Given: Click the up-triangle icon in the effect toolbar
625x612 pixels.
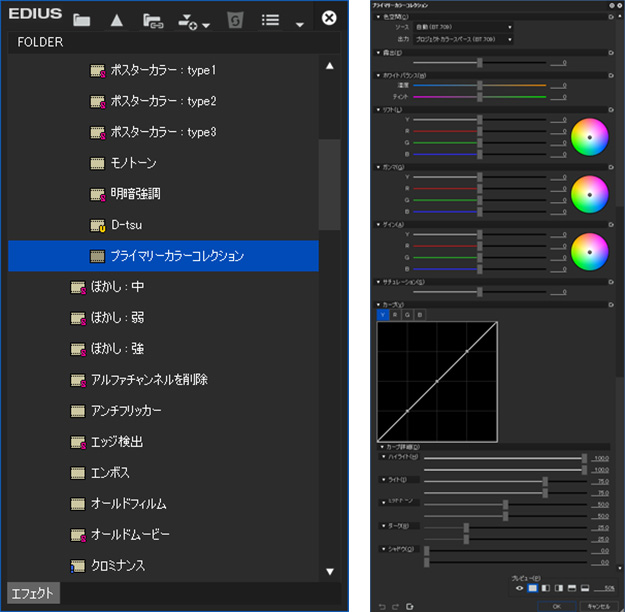Looking at the screenshot, I should point(117,19).
